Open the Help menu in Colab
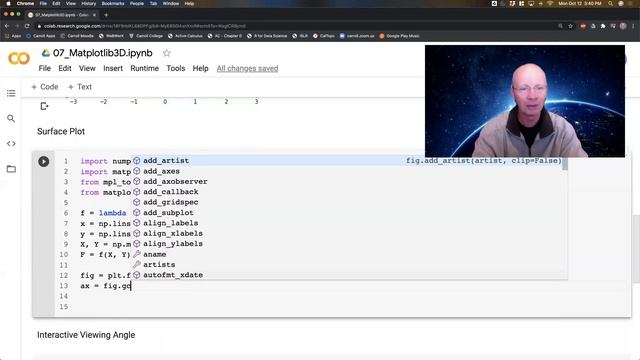 200,68
